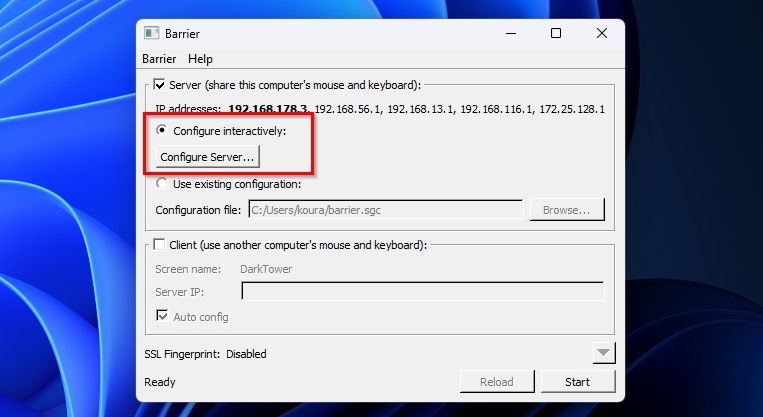The image size is (763, 417).
Task: Enable the Client mode checkbox
Action: tap(159, 244)
